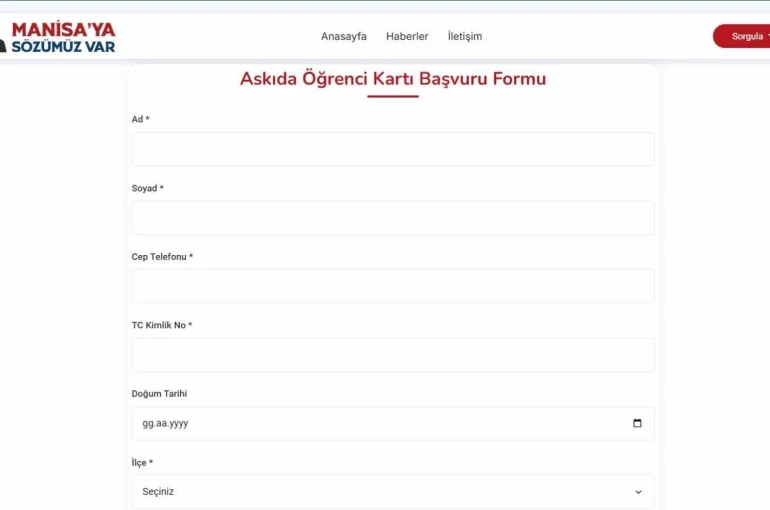Image resolution: width=770 pixels, height=510 pixels.
Task: Click the Askıda Öğrenci Kartı Başvuru Formu heading
Action: [x=393, y=79]
